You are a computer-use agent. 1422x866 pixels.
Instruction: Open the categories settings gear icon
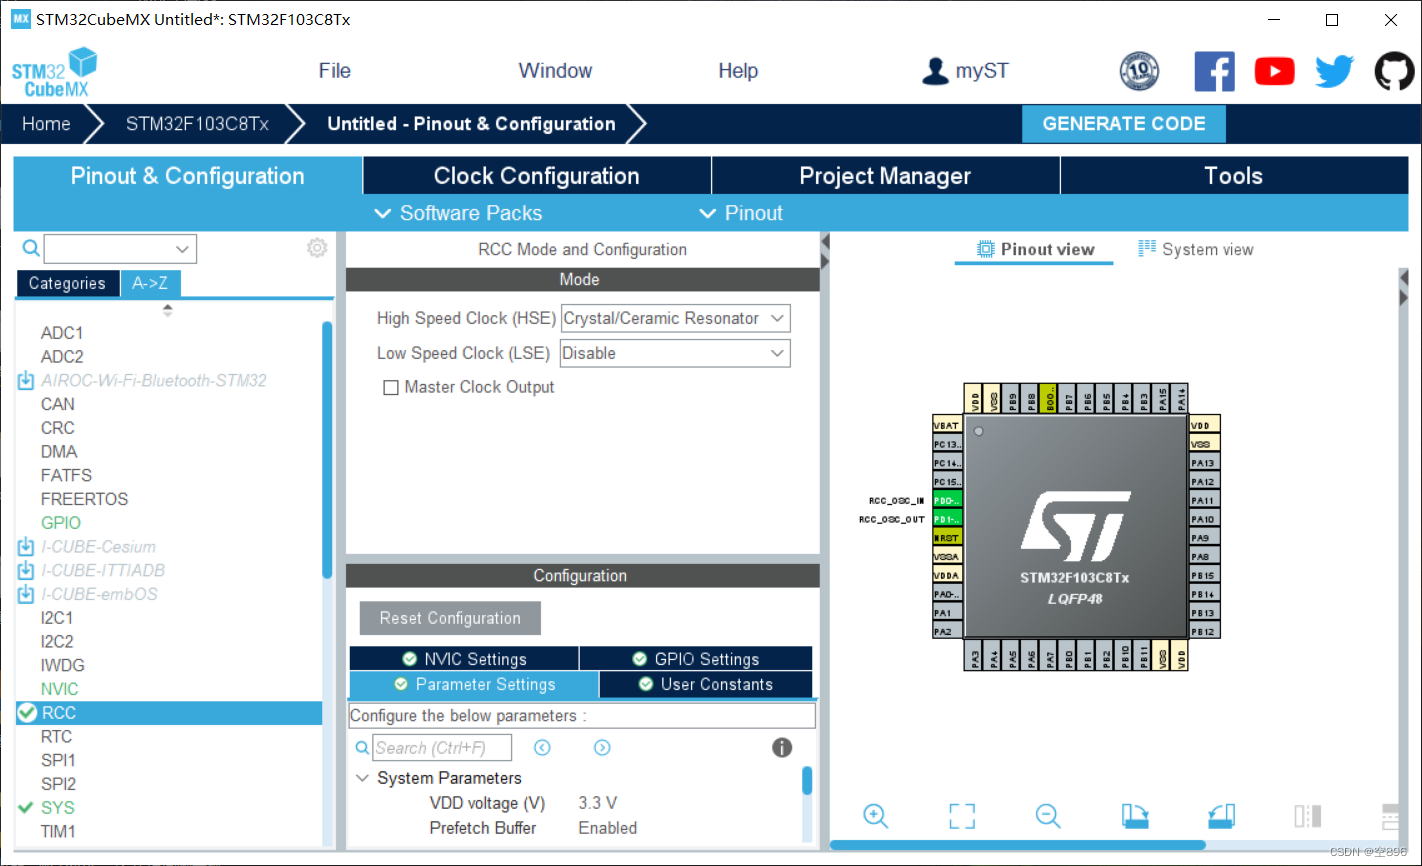(x=317, y=248)
